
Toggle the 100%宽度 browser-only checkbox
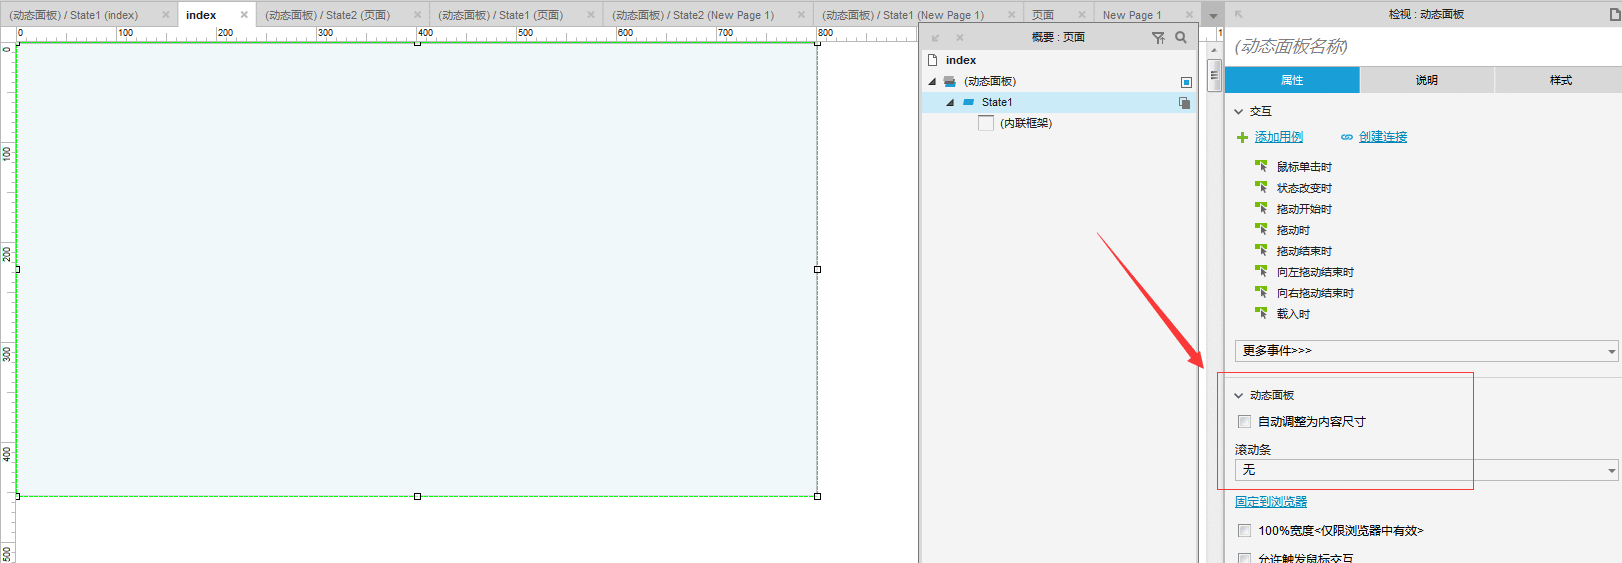[x=1244, y=531]
